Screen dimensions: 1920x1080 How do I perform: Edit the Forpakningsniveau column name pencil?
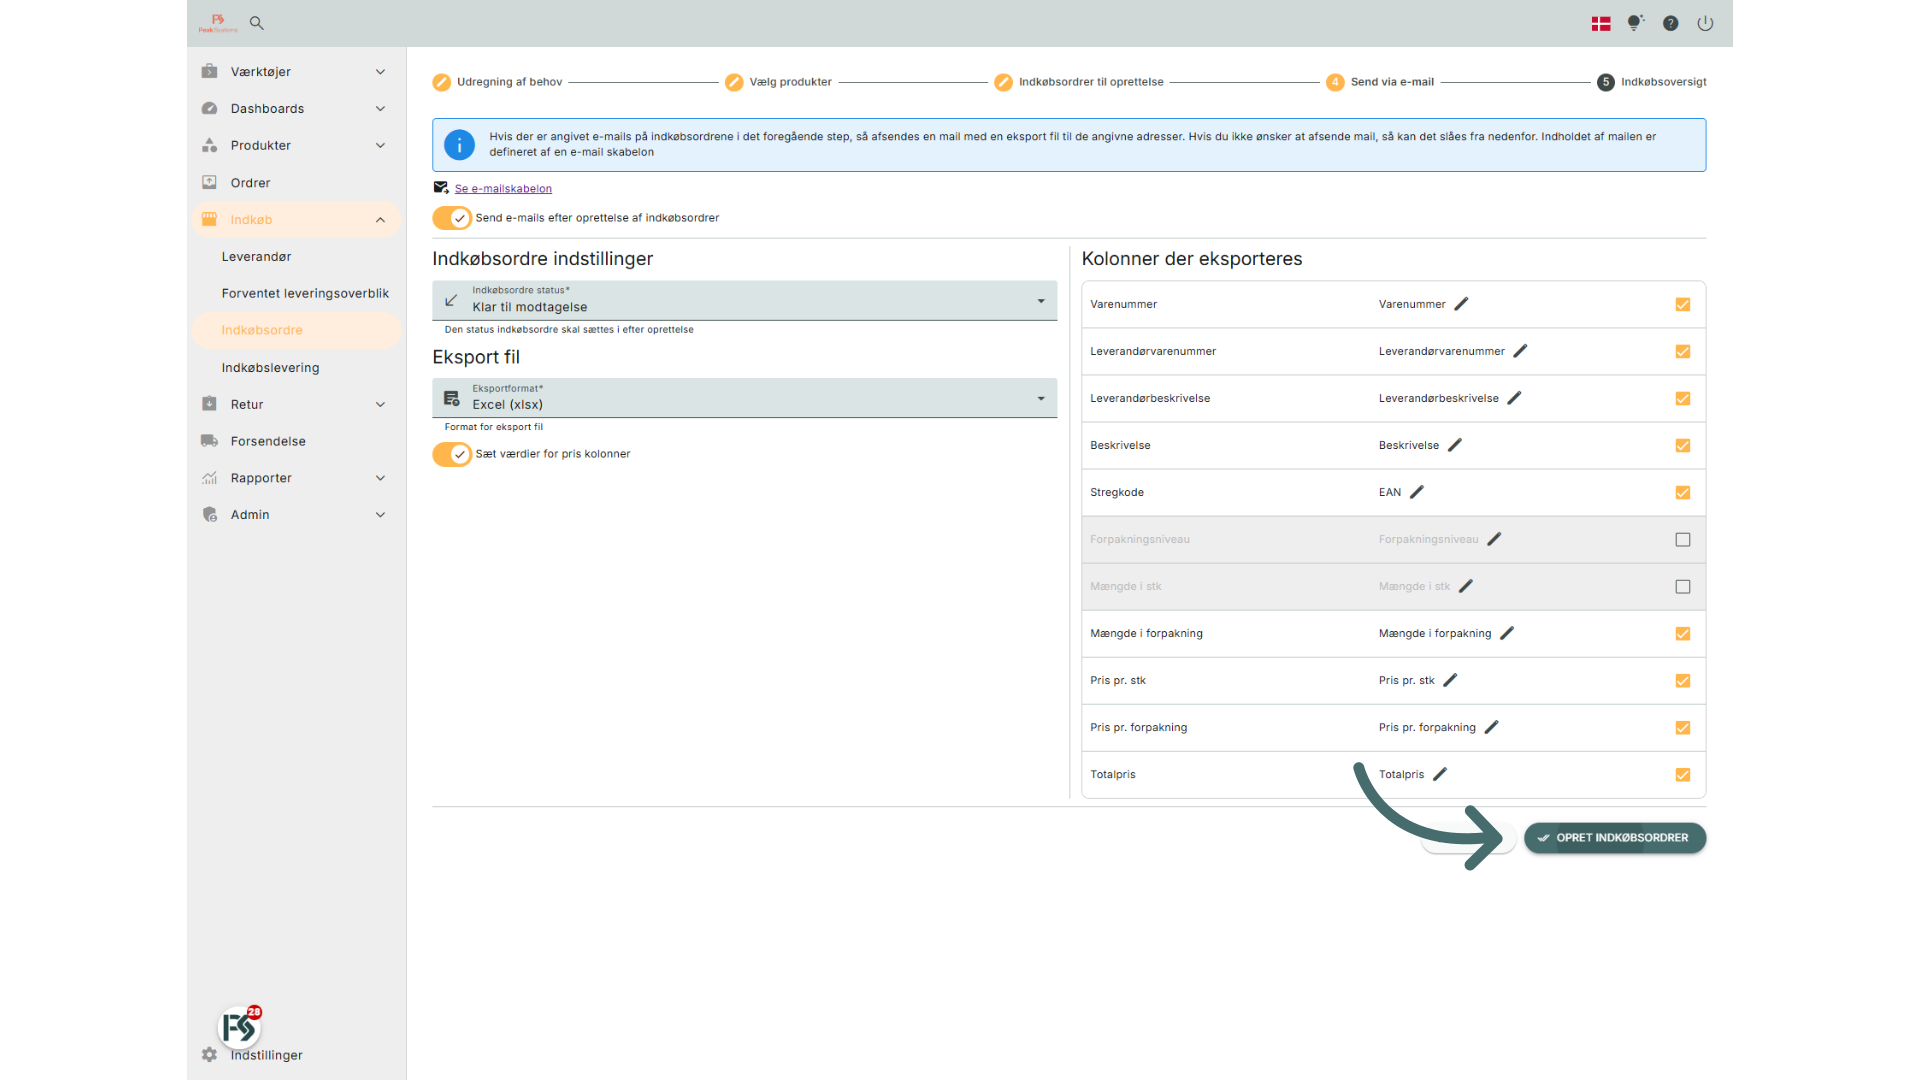tap(1494, 539)
